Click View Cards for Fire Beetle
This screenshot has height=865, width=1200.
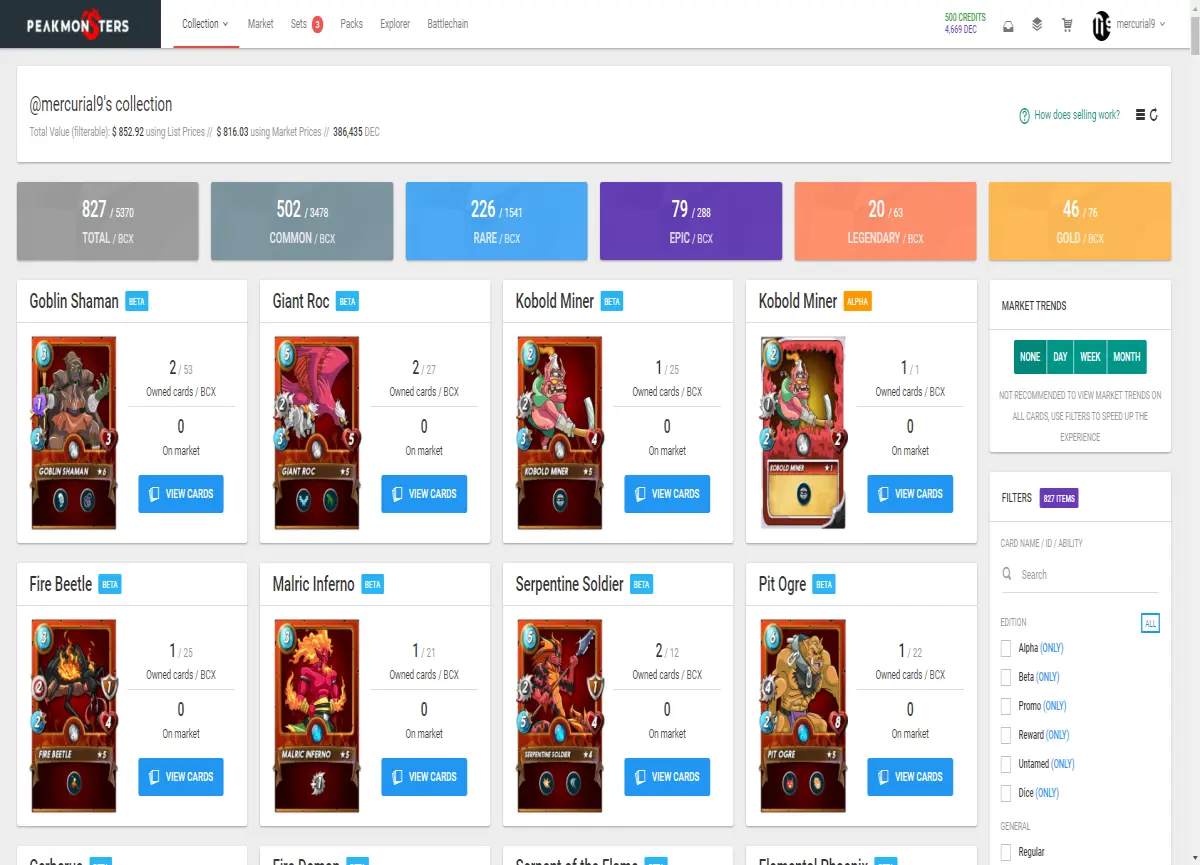tap(181, 777)
